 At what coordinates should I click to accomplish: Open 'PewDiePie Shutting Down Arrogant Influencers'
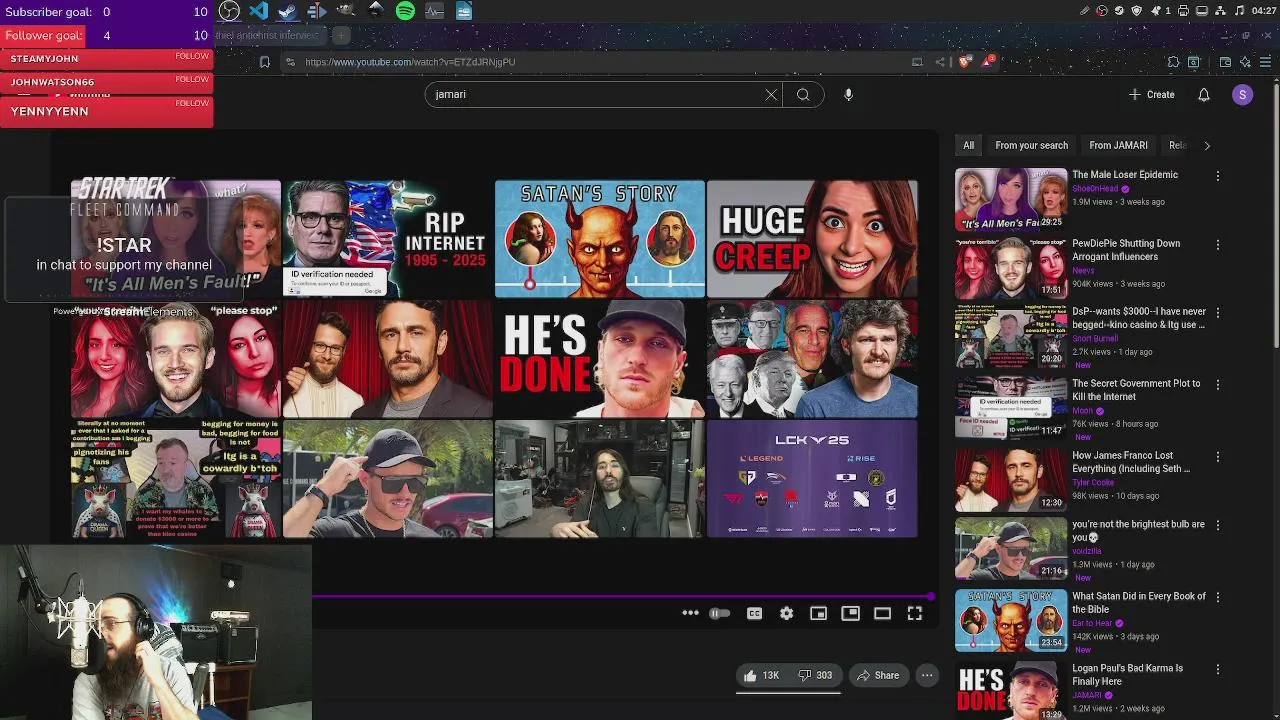(x=1126, y=249)
